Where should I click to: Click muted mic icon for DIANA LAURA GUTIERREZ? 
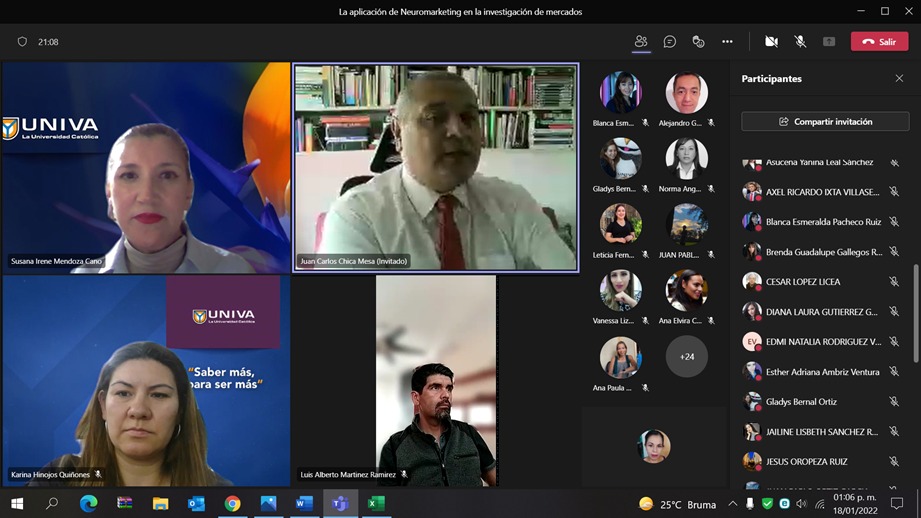click(894, 311)
